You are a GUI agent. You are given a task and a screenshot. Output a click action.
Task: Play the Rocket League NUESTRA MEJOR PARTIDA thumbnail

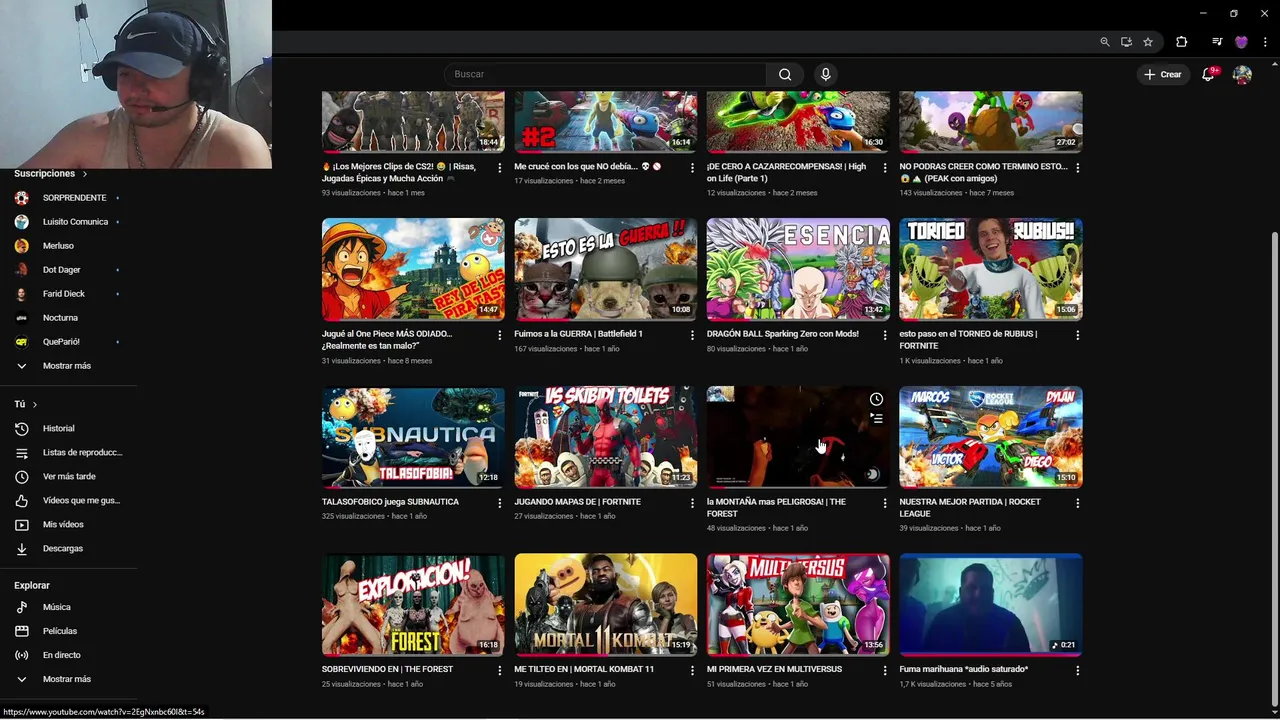(x=991, y=437)
